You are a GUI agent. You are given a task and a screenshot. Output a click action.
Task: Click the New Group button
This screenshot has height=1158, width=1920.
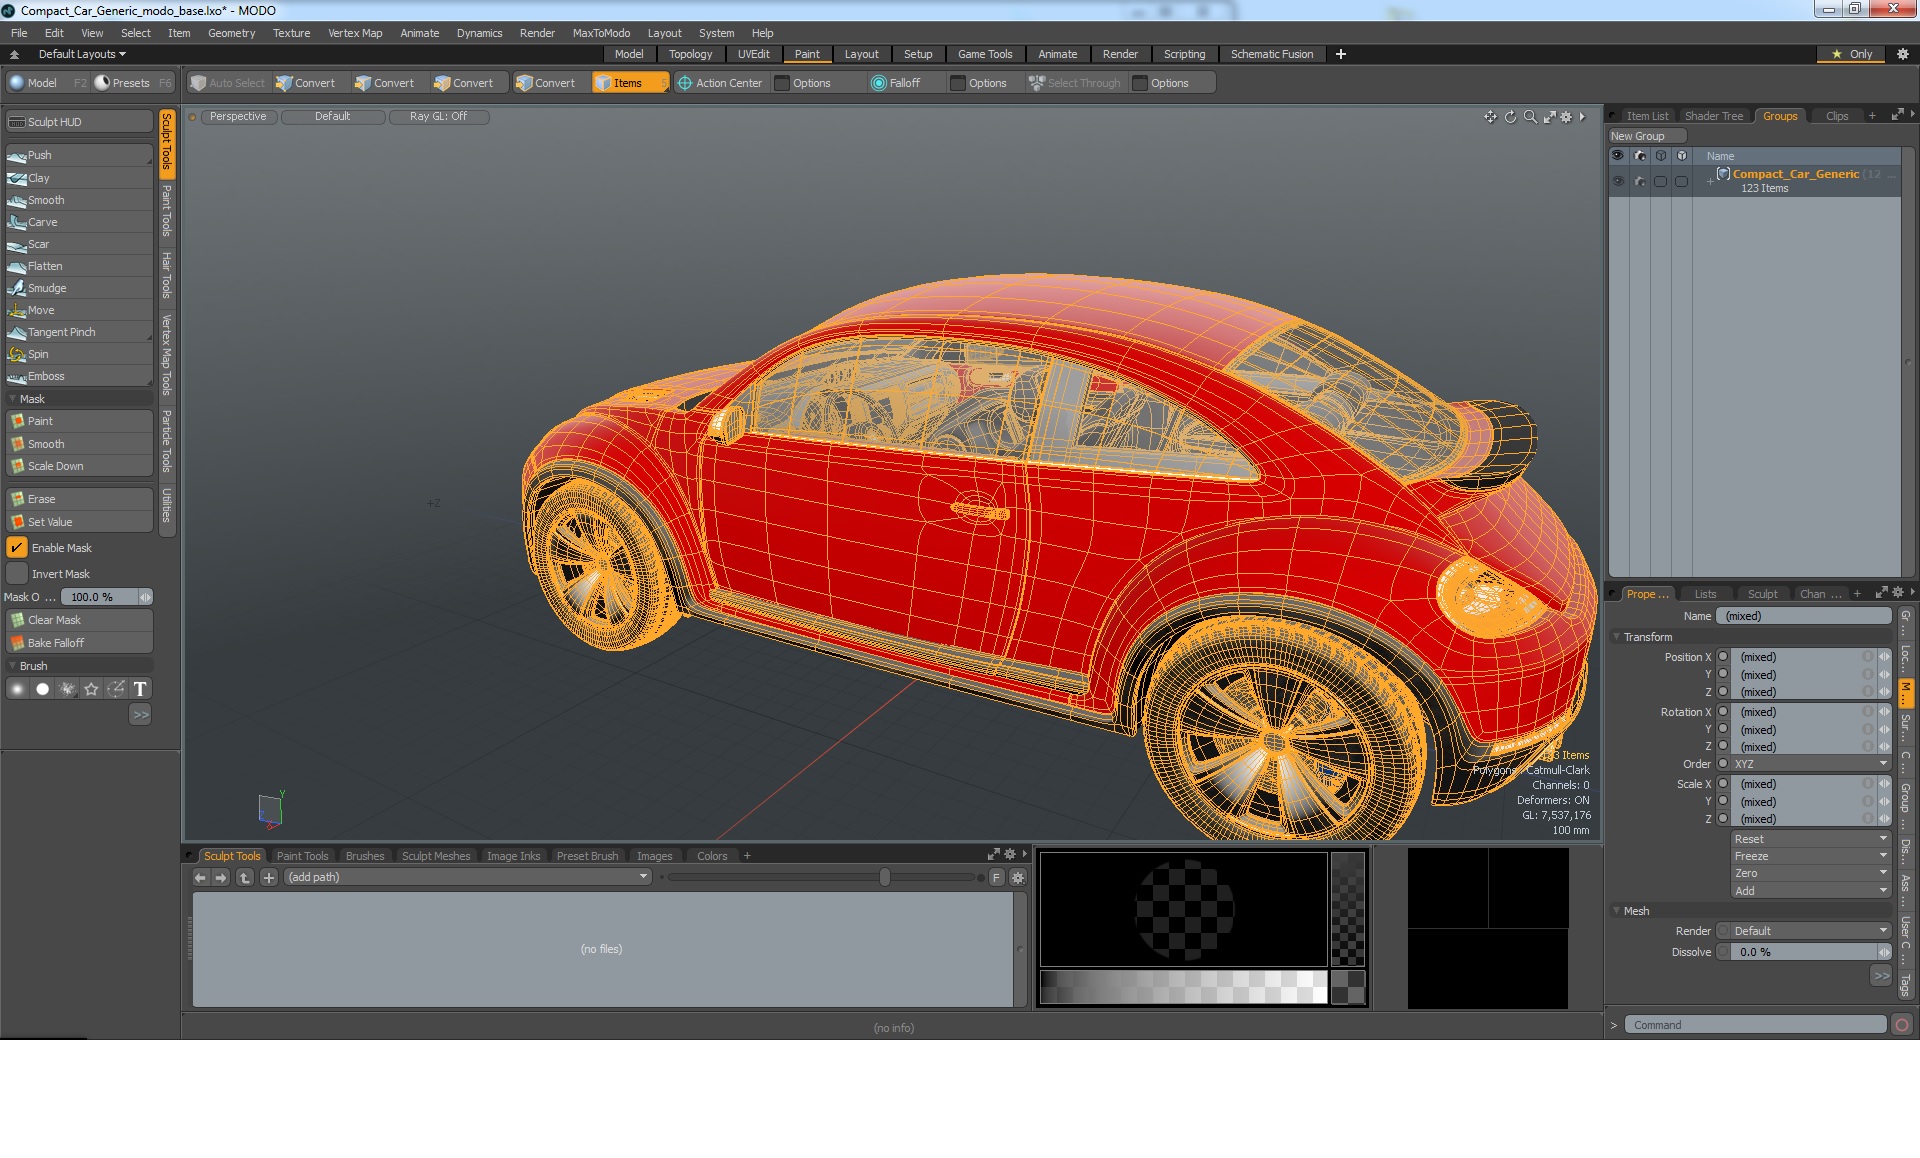click(1646, 136)
